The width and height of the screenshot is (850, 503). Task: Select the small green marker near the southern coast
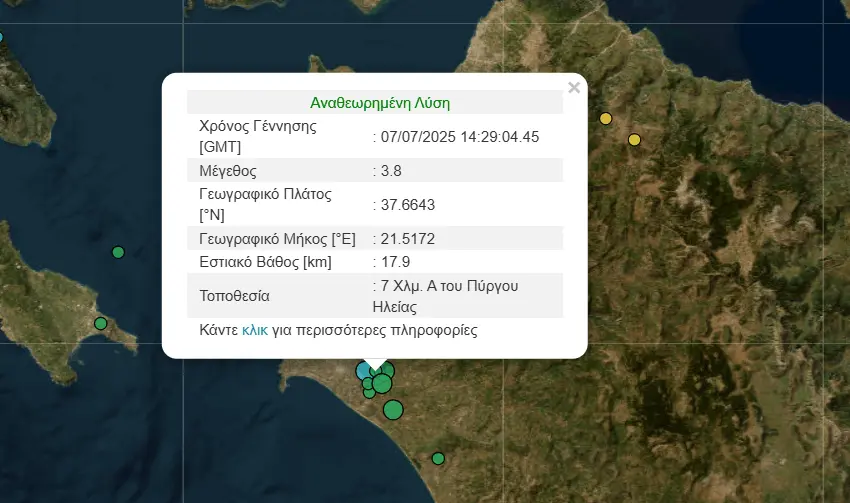click(x=438, y=458)
